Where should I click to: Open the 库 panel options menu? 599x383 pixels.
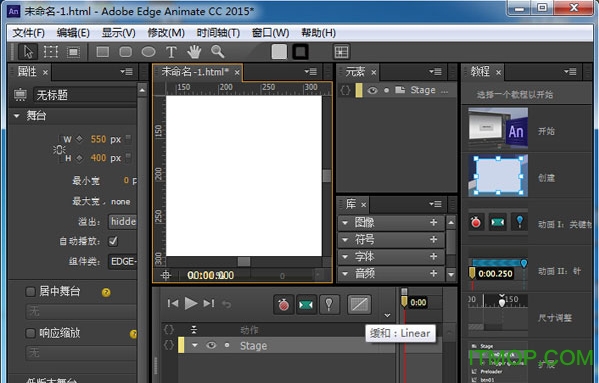pos(435,204)
